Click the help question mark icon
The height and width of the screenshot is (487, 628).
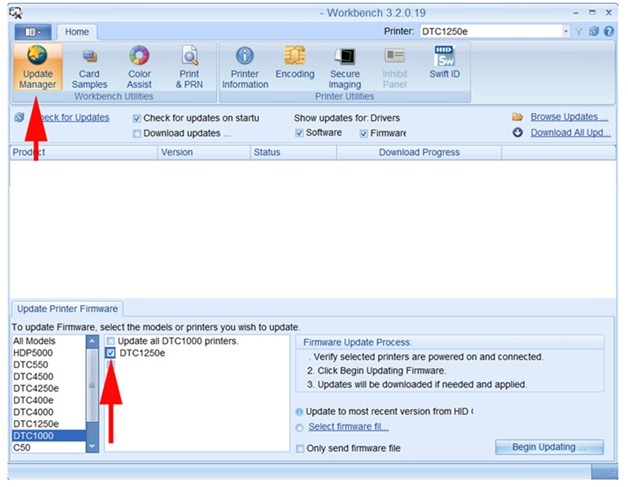click(x=609, y=31)
